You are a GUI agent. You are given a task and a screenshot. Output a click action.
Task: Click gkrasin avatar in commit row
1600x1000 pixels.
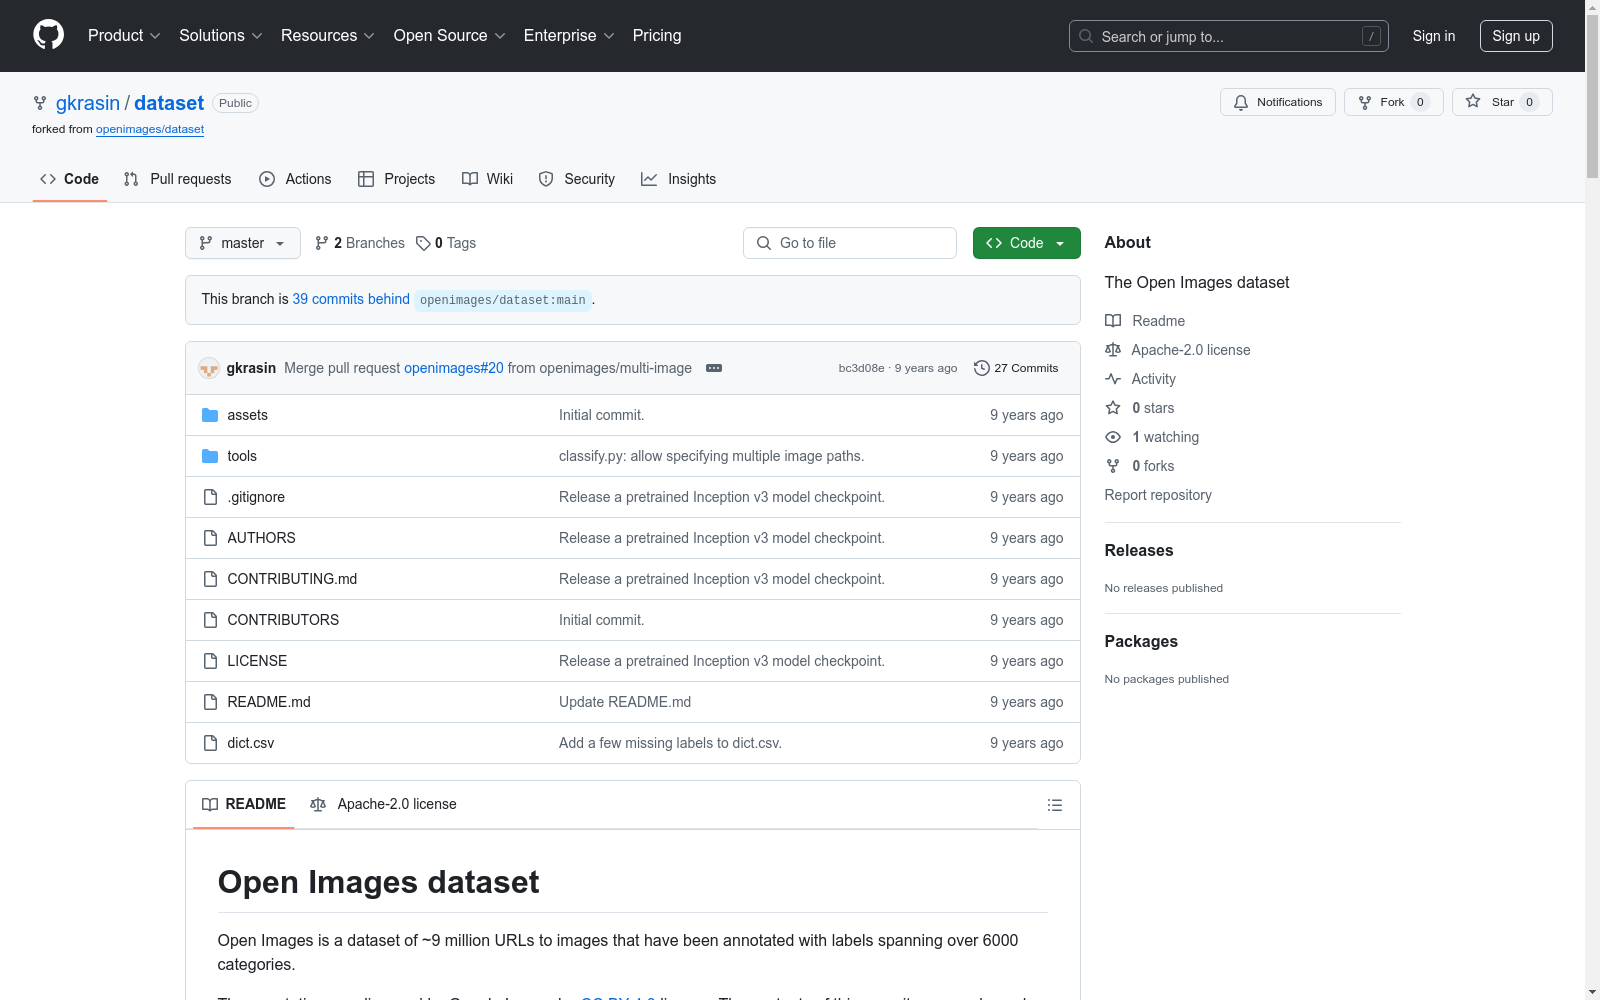click(209, 368)
